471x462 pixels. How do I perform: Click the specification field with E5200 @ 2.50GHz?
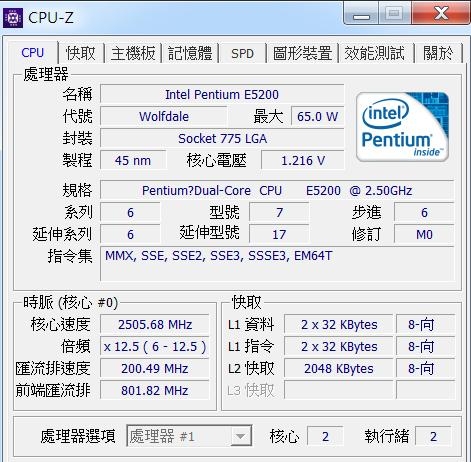tap(277, 190)
